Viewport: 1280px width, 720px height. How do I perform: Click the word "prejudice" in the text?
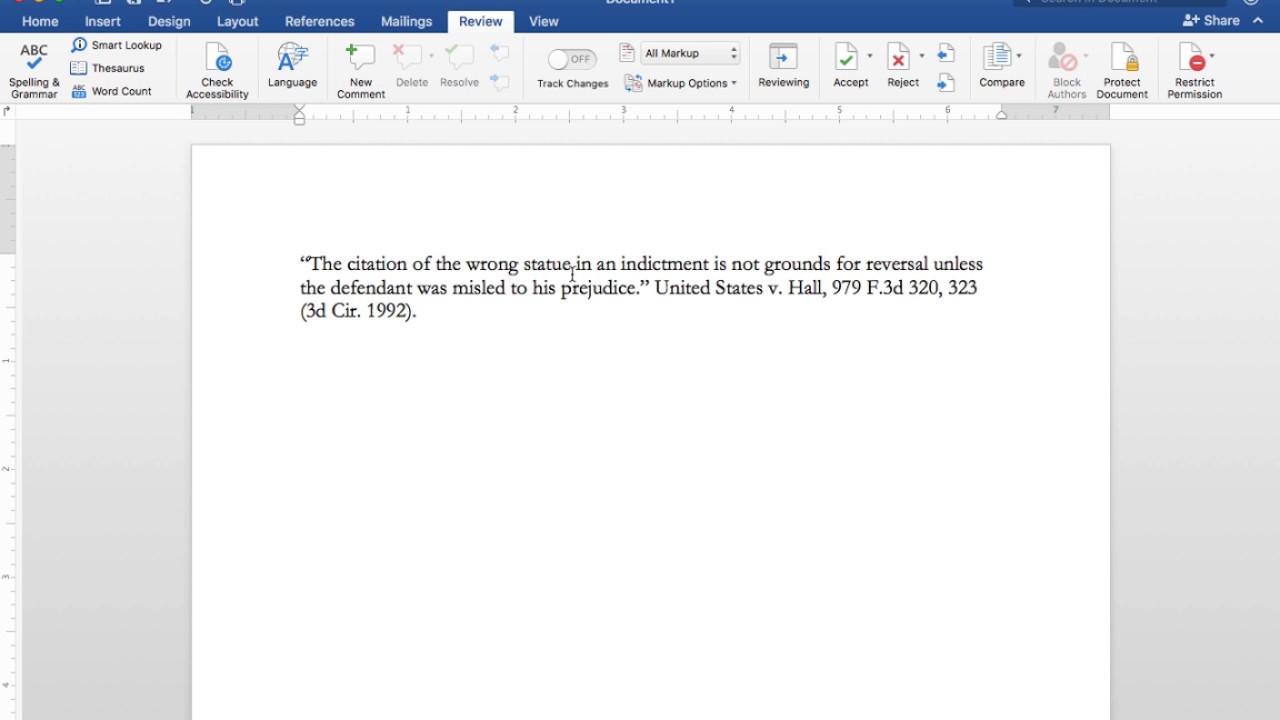click(x=597, y=288)
